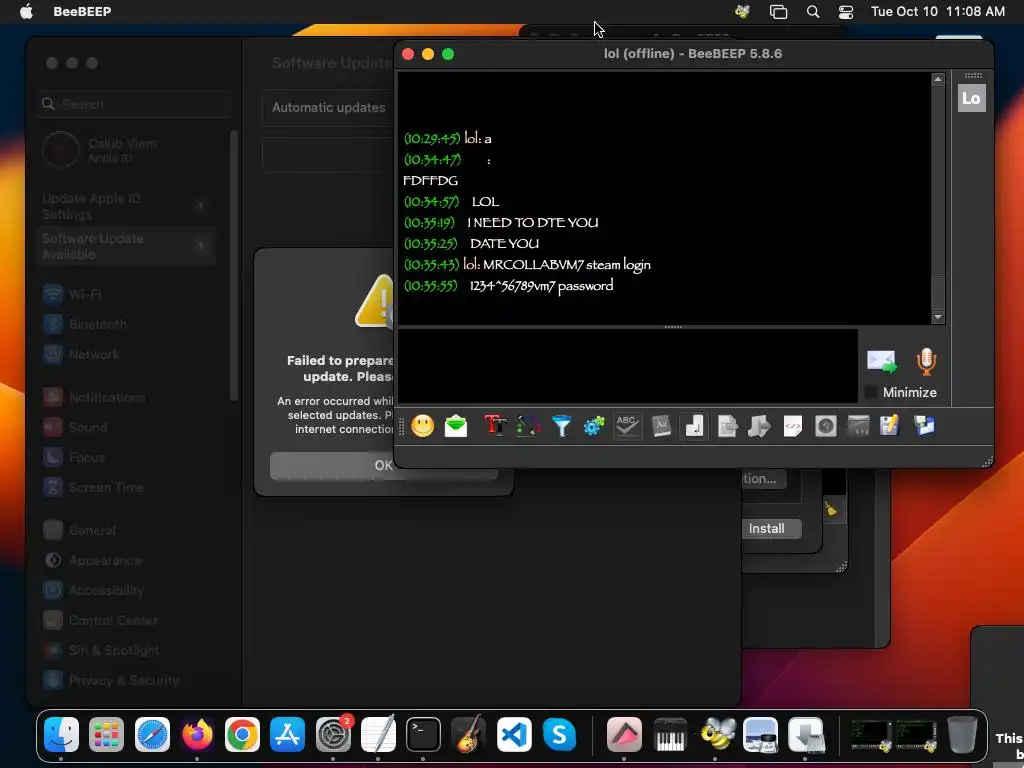Click the System Settings Search field
The height and width of the screenshot is (768, 1024).
tap(134, 104)
